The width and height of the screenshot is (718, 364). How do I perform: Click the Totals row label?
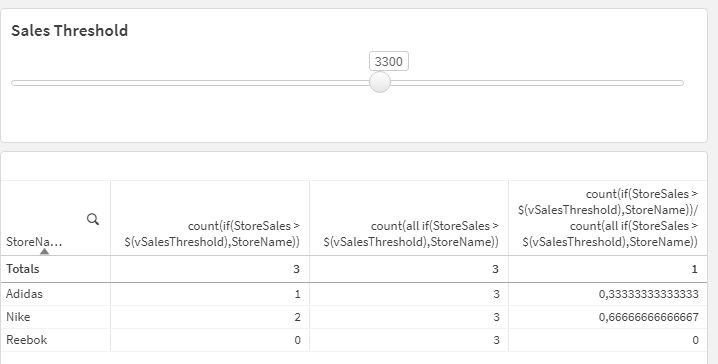22,269
